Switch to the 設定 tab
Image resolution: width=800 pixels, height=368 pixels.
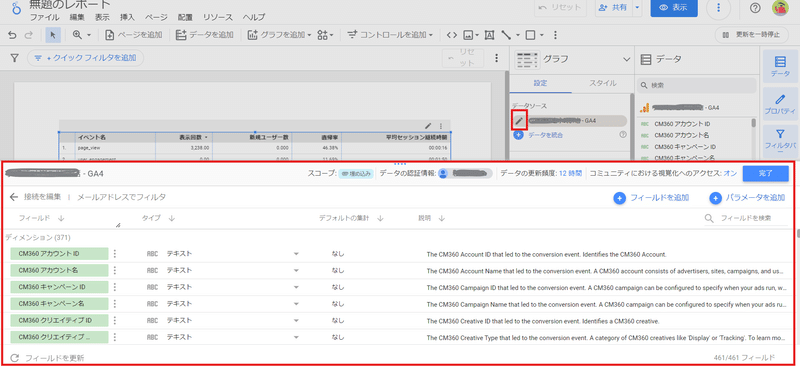(540, 83)
